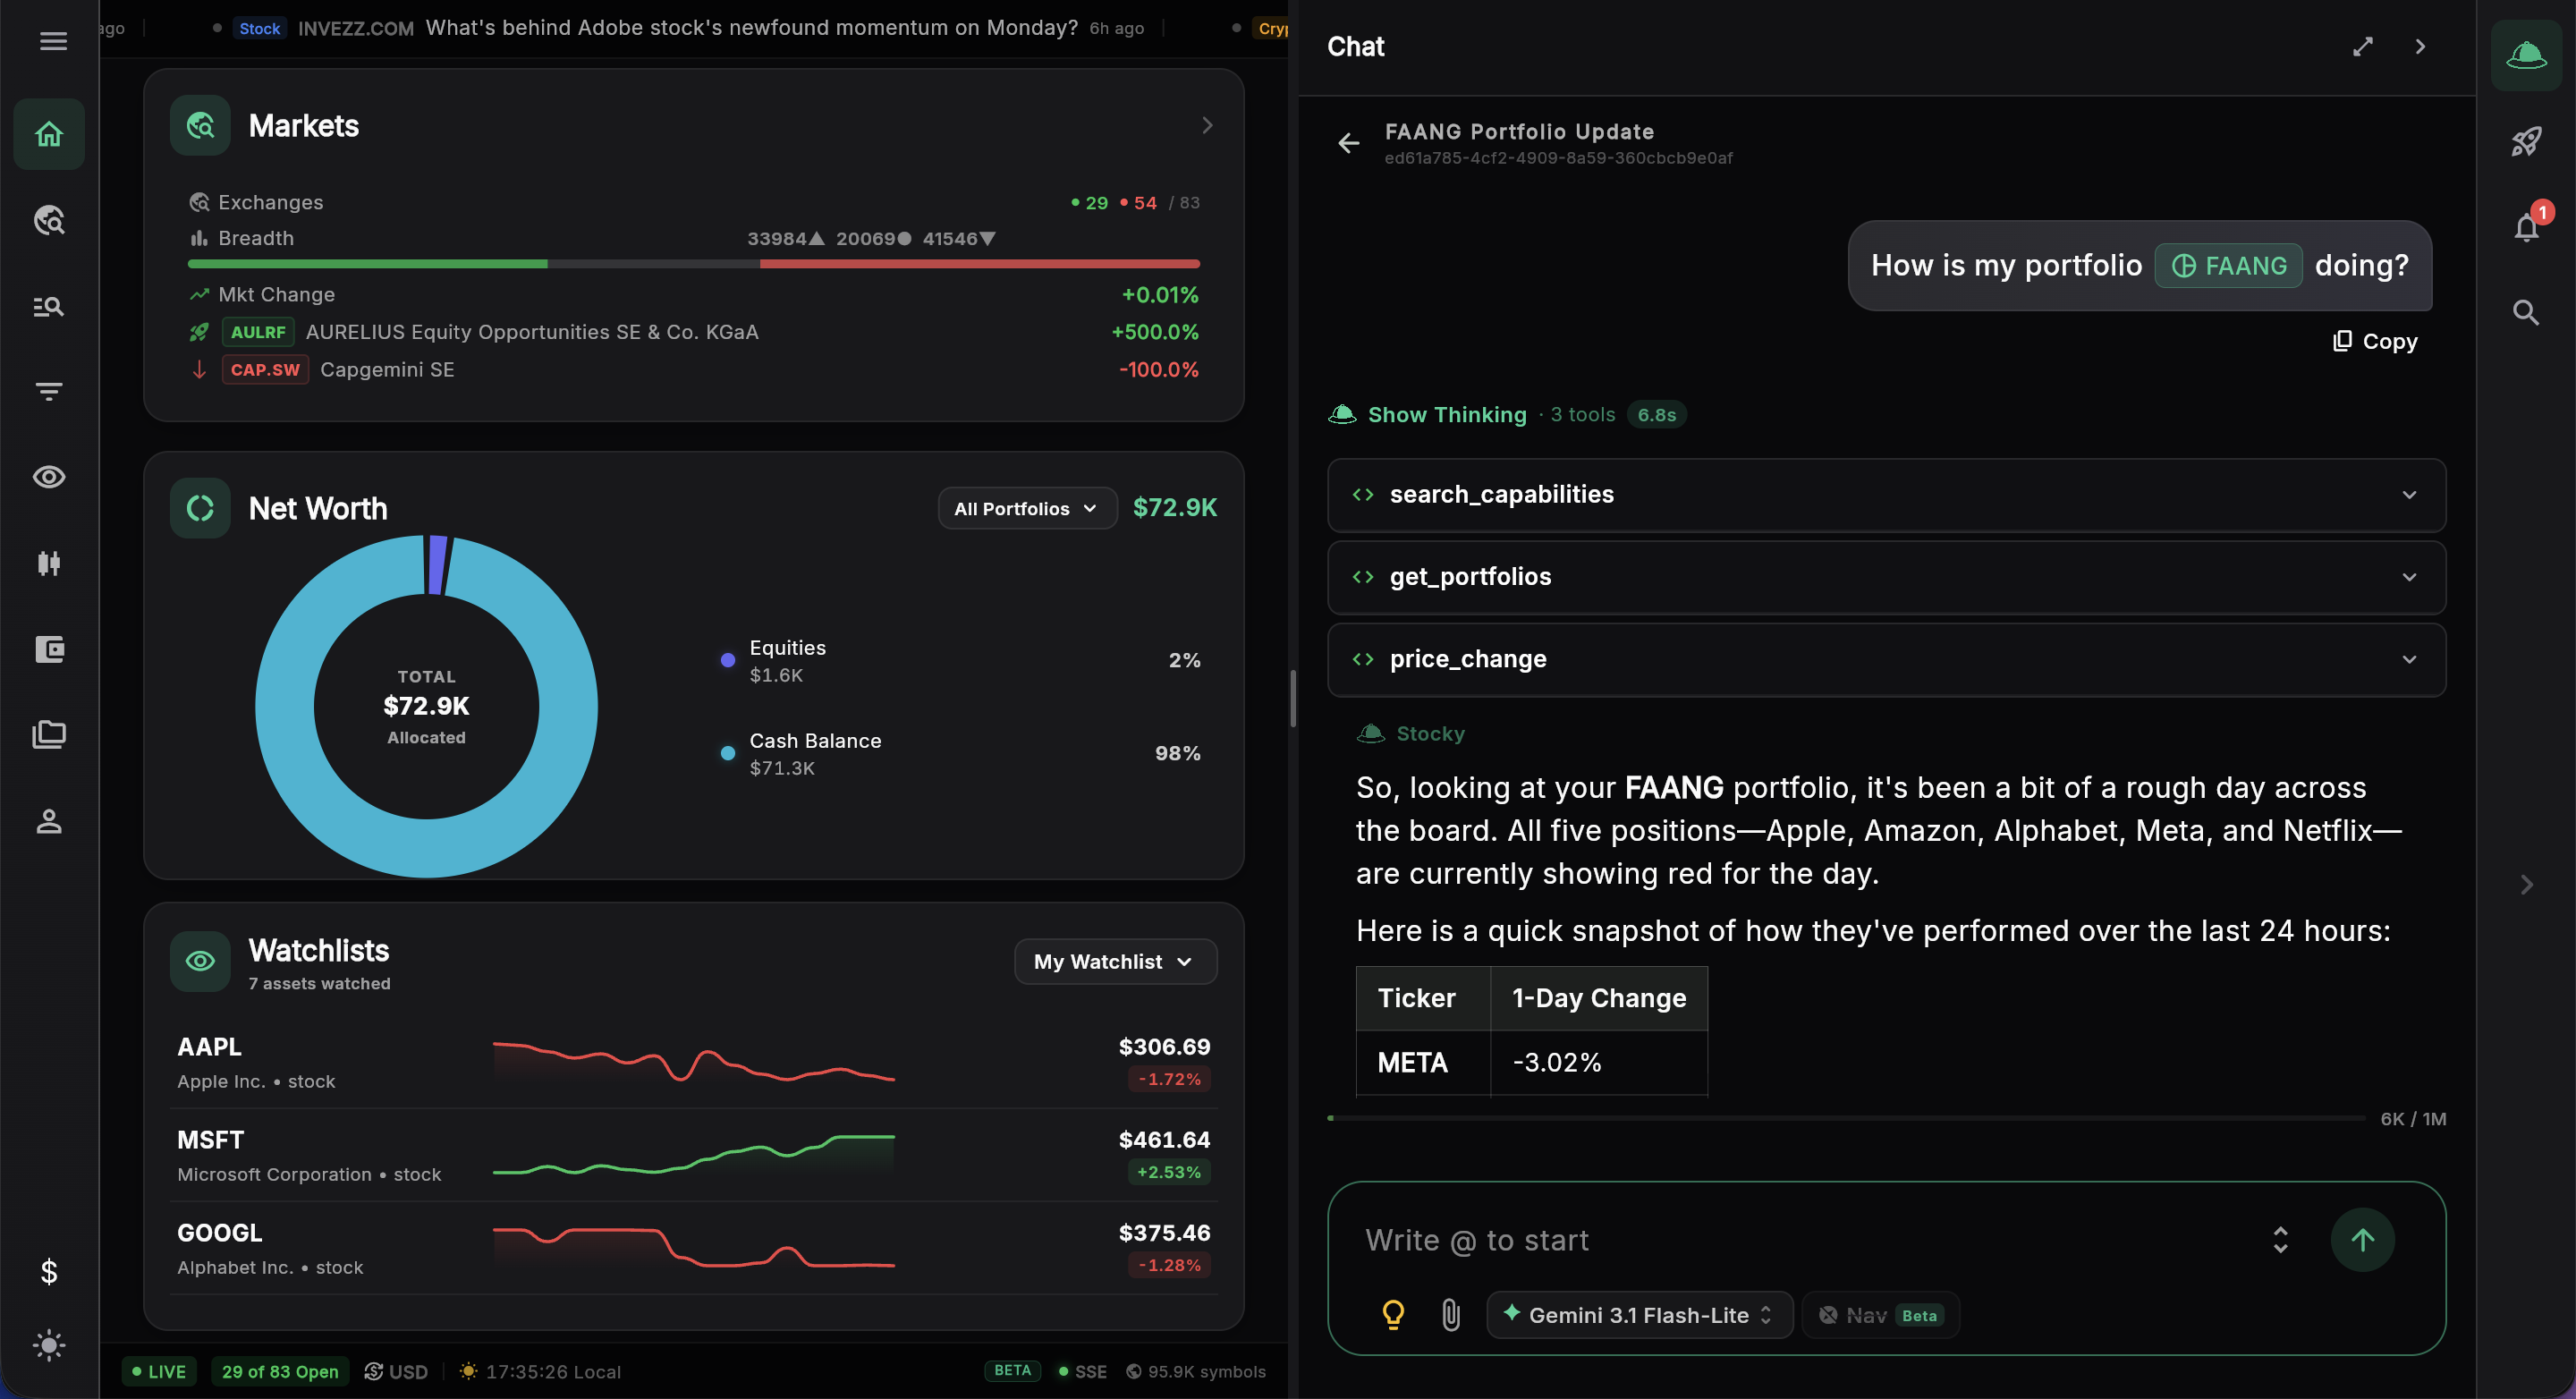Click the 29 of 83 Open status
Image resolution: width=2576 pixels, height=1399 pixels.
pos(280,1372)
